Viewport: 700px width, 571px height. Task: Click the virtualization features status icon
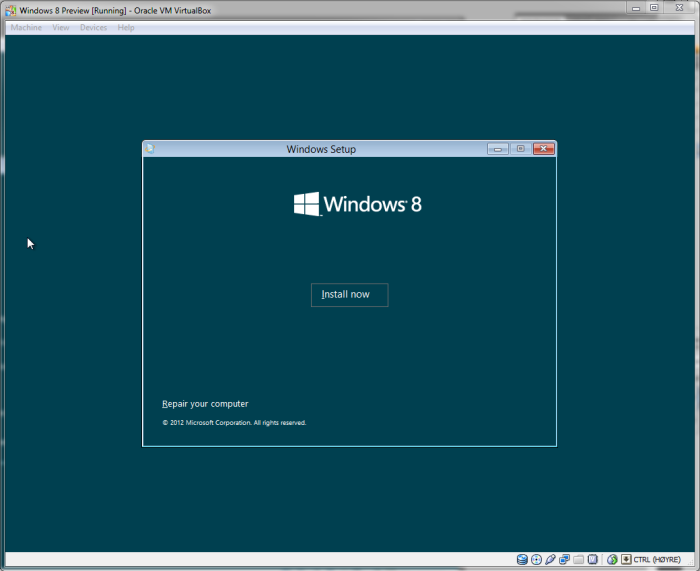pyautogui.click(x=592, y=559)
